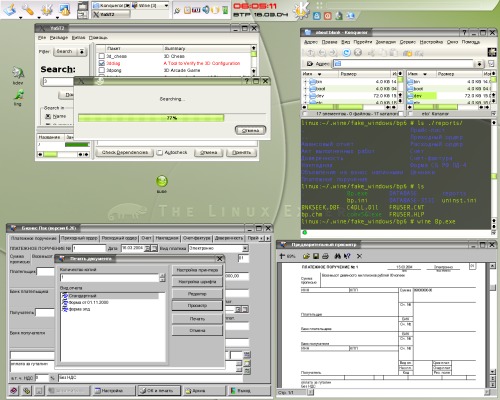500x400 pixels.
Task: Select Форма от 01.11.2000 report type
Action: coord(89,302)
